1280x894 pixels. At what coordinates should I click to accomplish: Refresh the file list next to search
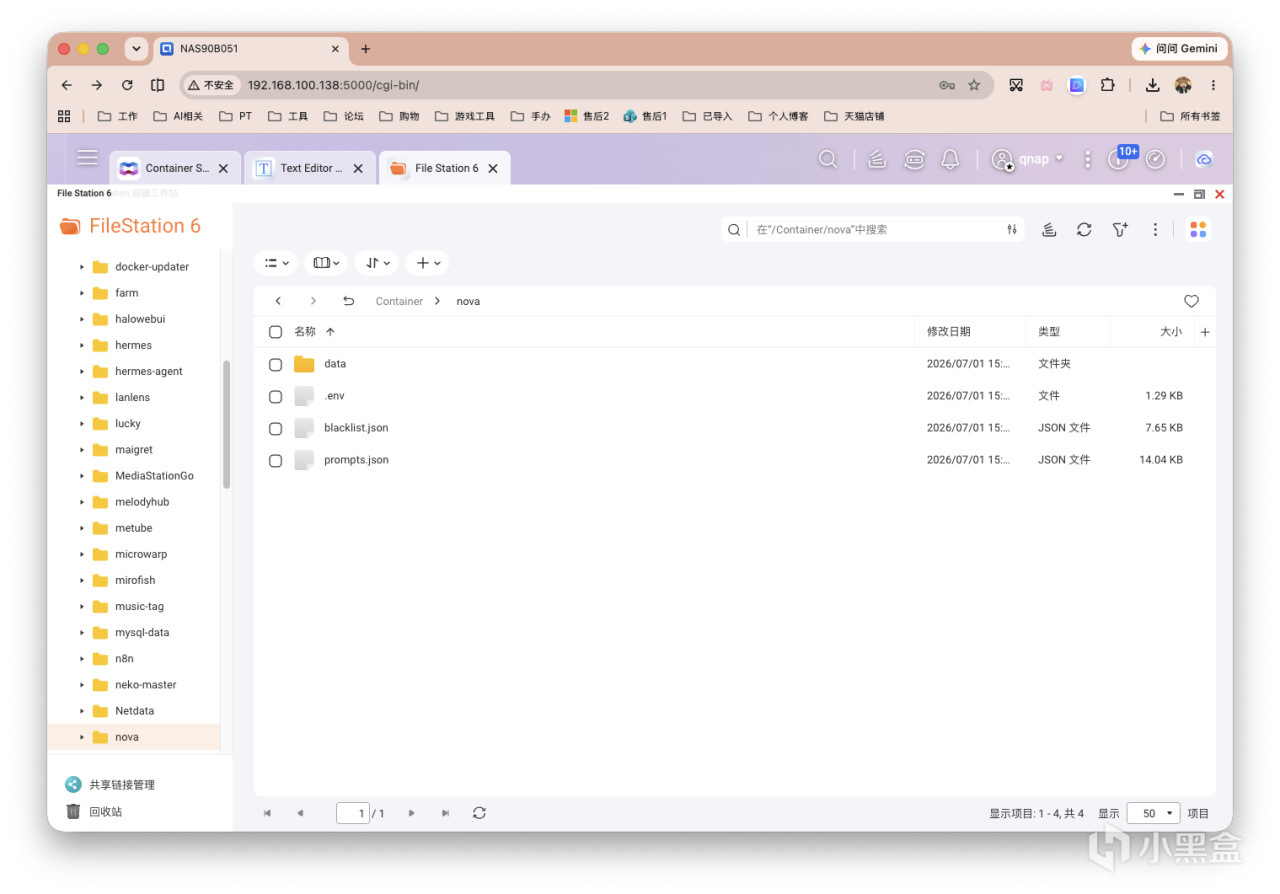(1084, 230)
